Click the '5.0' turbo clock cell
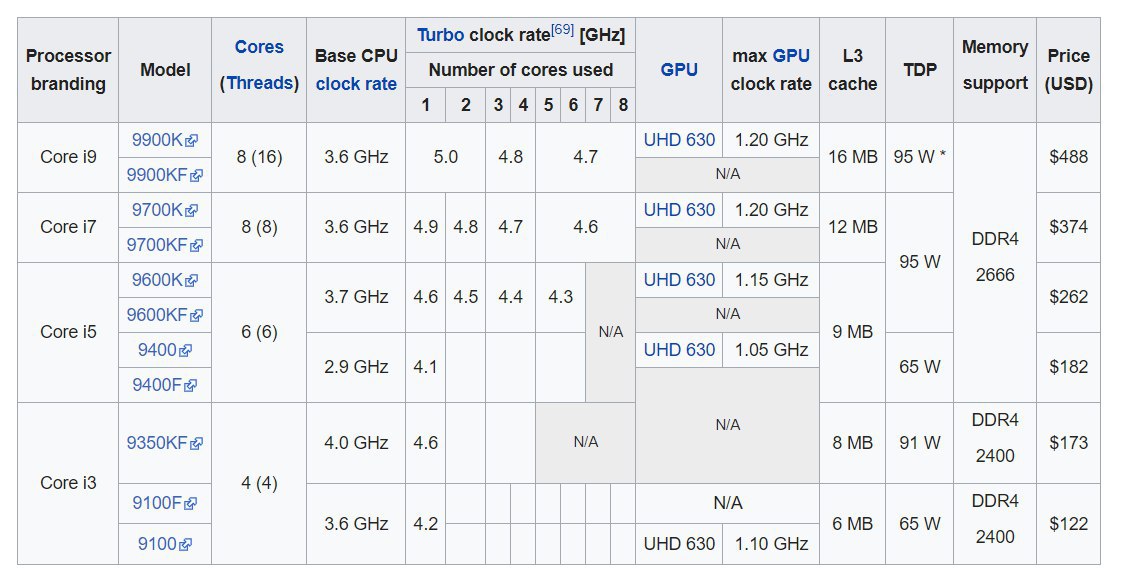Viewport: 1142px width, 575px height. pos(446,157)
